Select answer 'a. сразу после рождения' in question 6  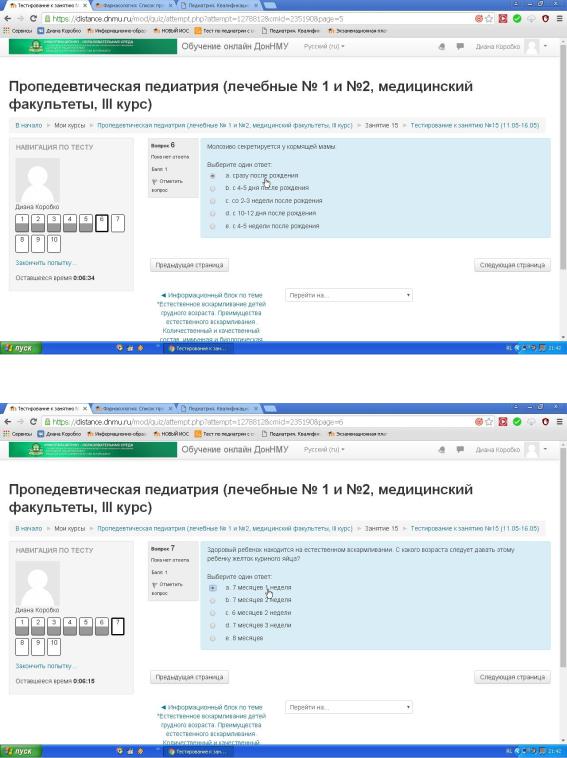pyautogui.click(x=212, y=176)
